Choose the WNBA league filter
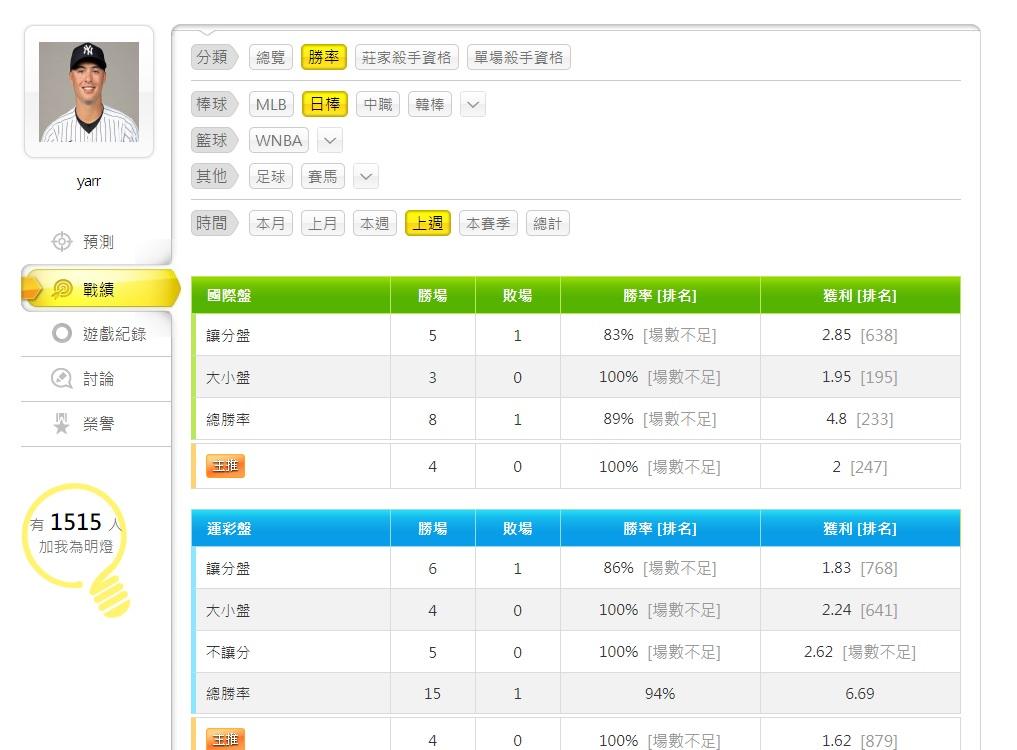This screenshot has width=1017, height=750. (x=278, y=140)
